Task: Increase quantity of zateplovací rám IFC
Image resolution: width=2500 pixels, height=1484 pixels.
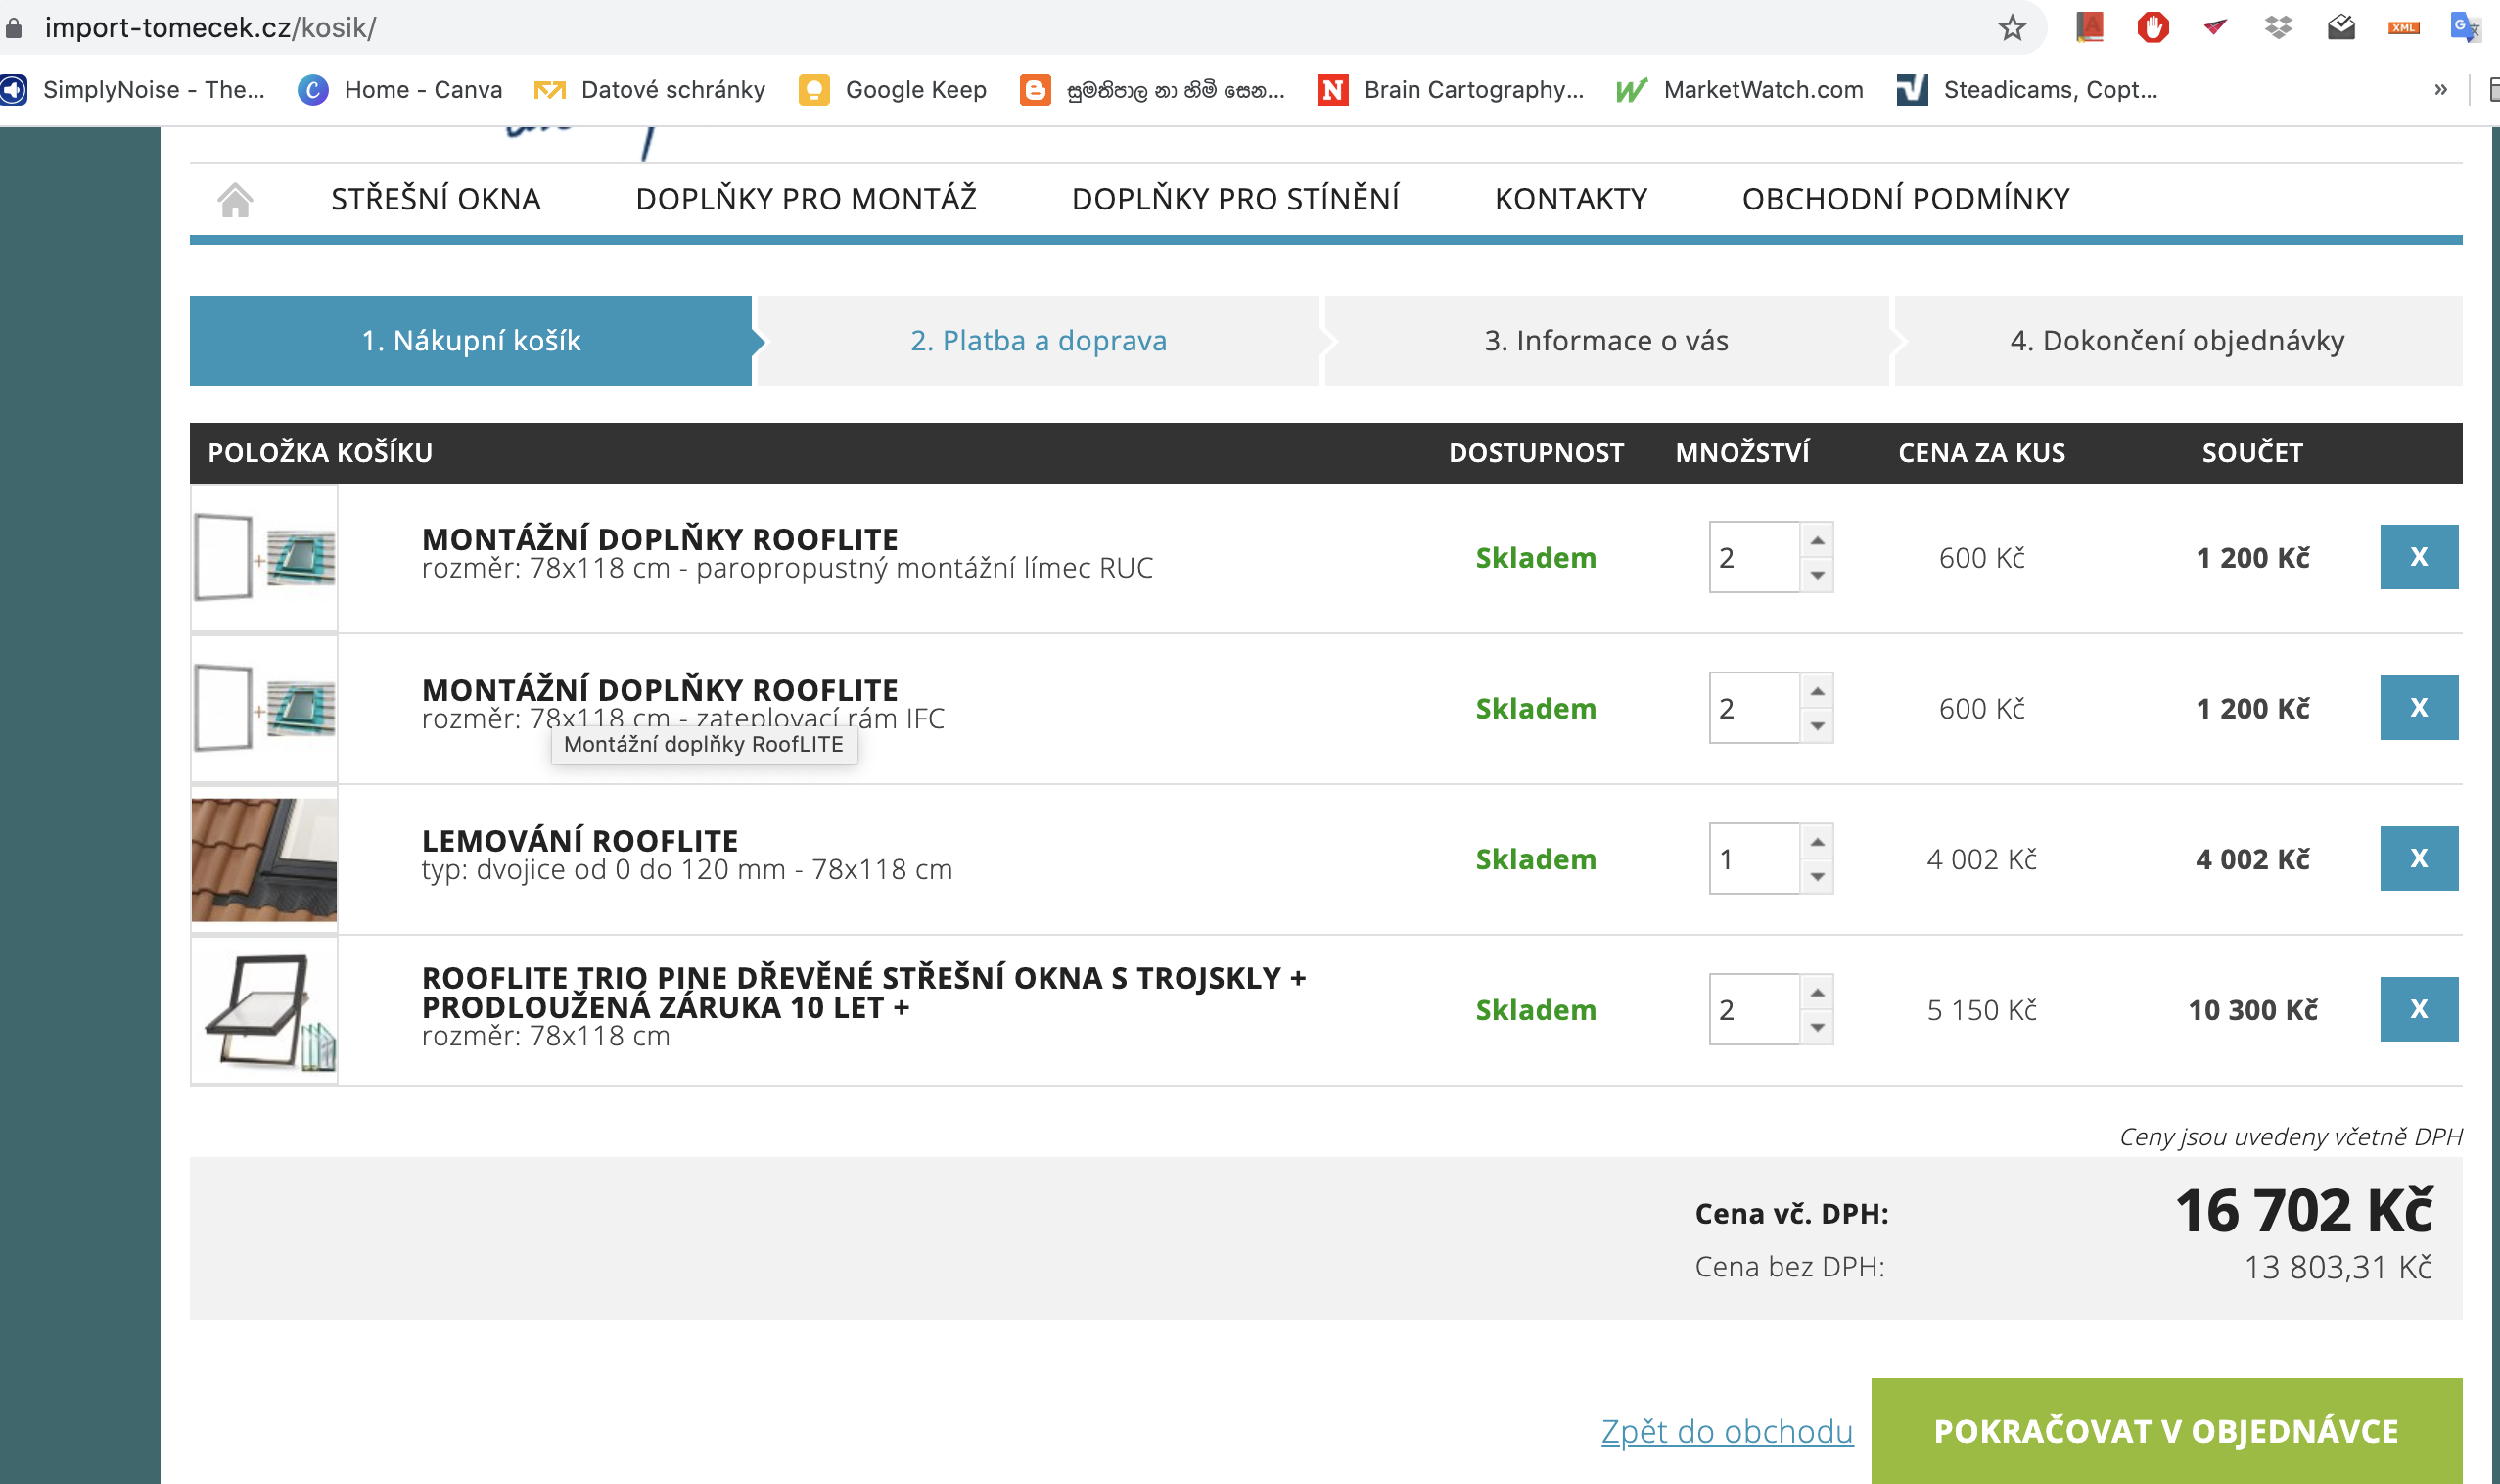Action: pyautogui.click(x=1817, y=691)
